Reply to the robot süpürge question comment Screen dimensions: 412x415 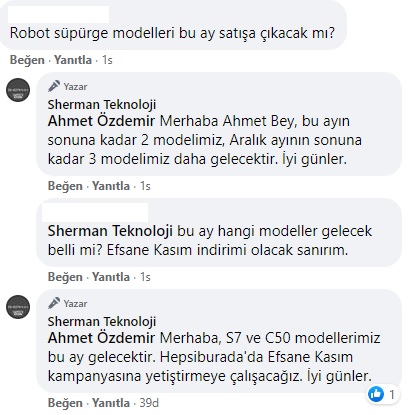[x=73, y=60]
